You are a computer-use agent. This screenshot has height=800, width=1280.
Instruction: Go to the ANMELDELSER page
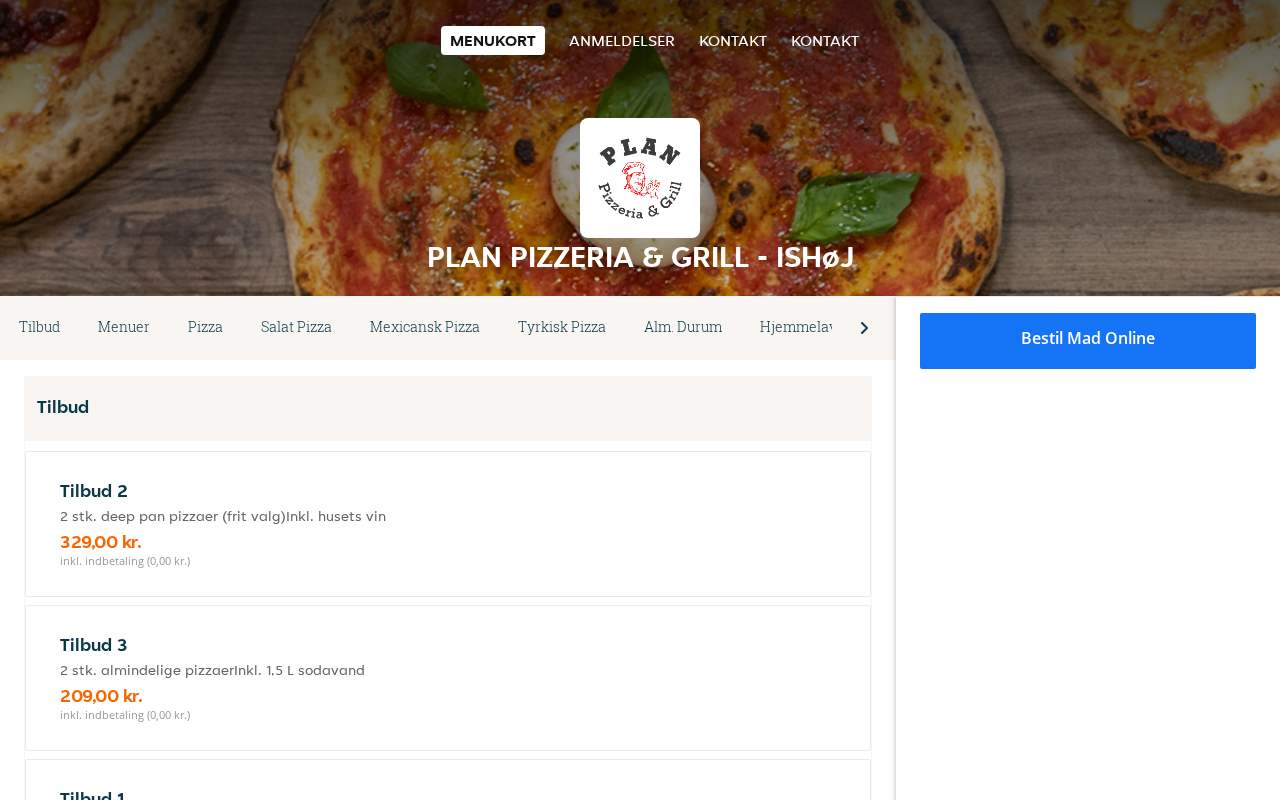(622, 41)
